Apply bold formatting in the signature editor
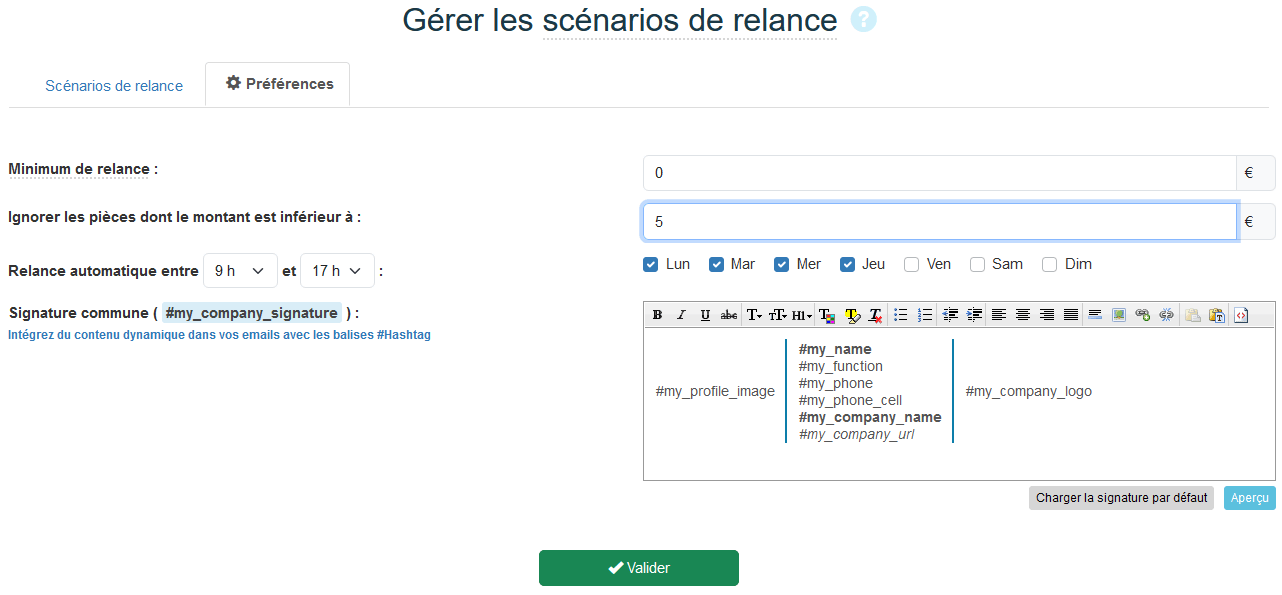The height and width of the screenshot is (595, 1282). 657,315
